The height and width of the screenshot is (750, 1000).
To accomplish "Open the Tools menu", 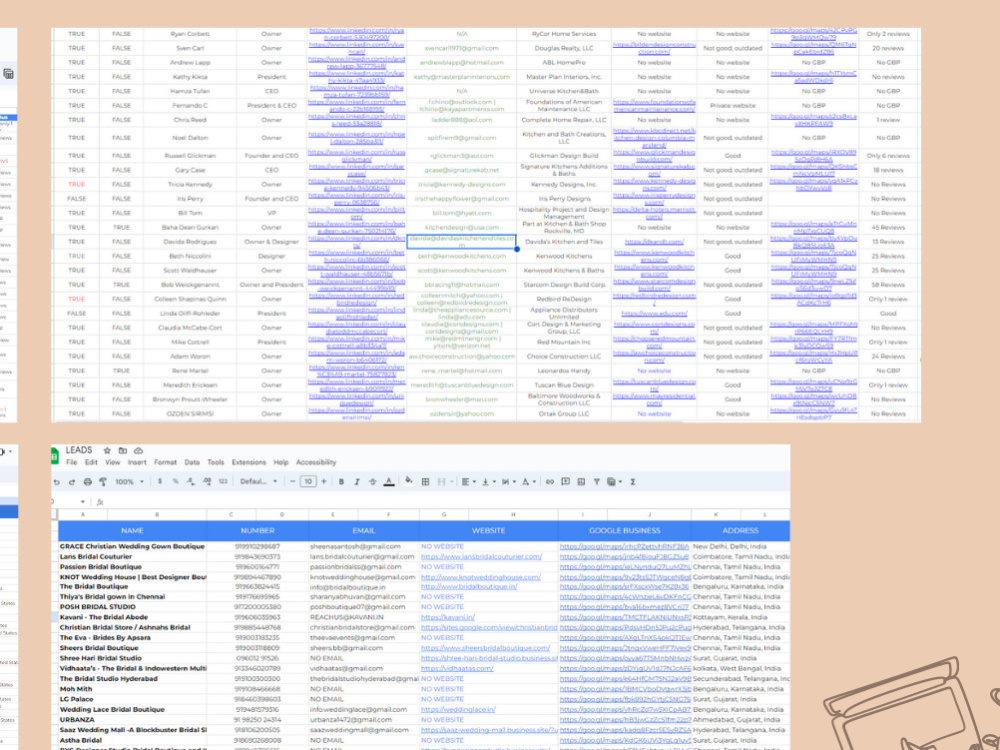I will point(216,462).
